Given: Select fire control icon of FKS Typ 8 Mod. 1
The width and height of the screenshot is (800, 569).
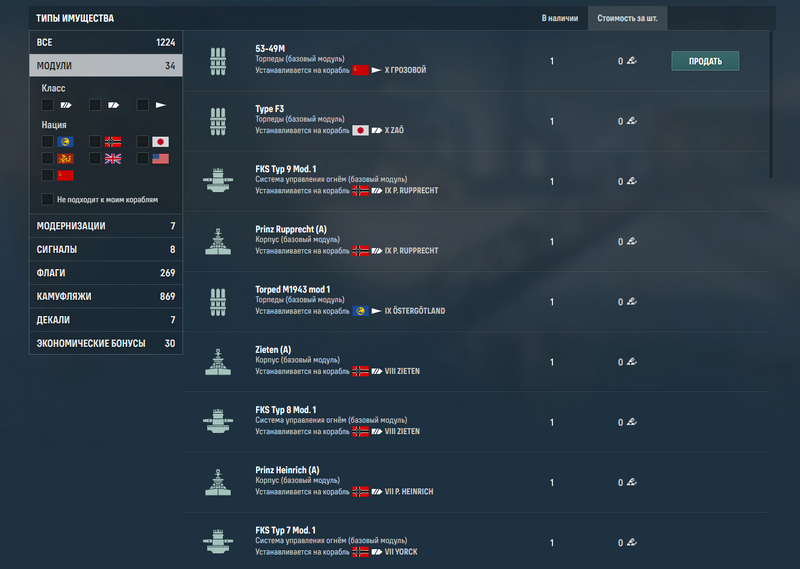Looking at the screenshot, I should tap(218, 422).
